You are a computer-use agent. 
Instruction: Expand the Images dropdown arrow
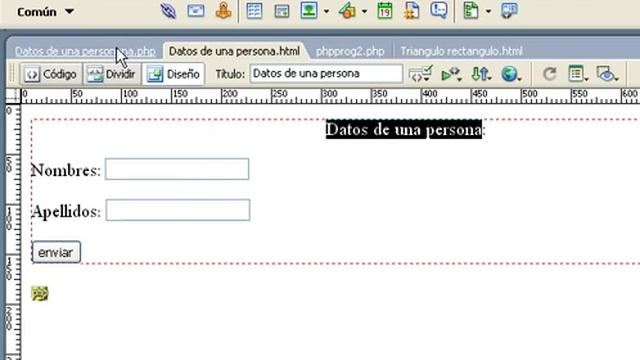coord(326,11)
